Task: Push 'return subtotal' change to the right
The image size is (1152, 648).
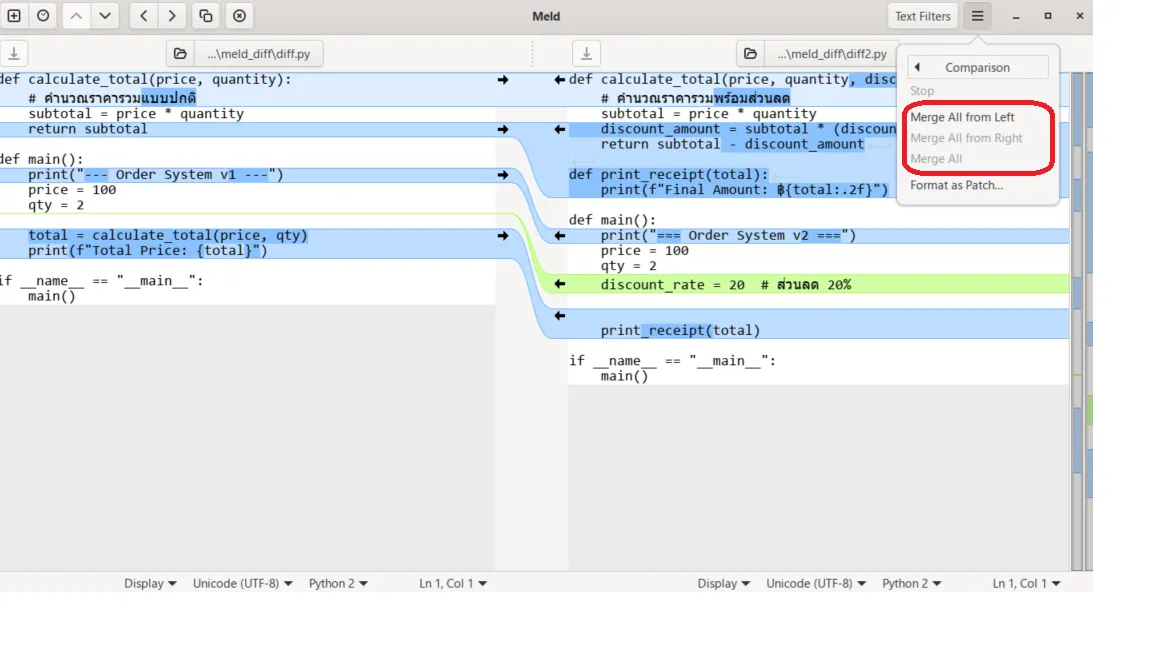Action: [503, 129]
